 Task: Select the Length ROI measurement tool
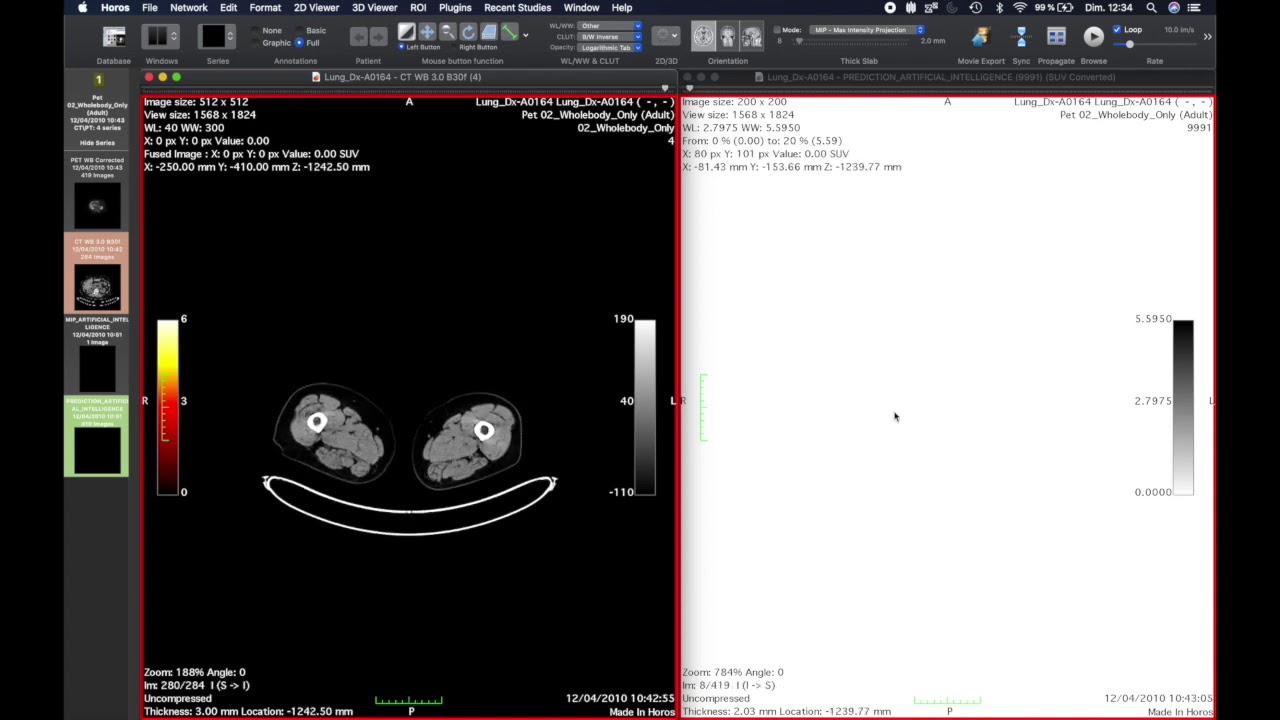(x=509, y=33)
